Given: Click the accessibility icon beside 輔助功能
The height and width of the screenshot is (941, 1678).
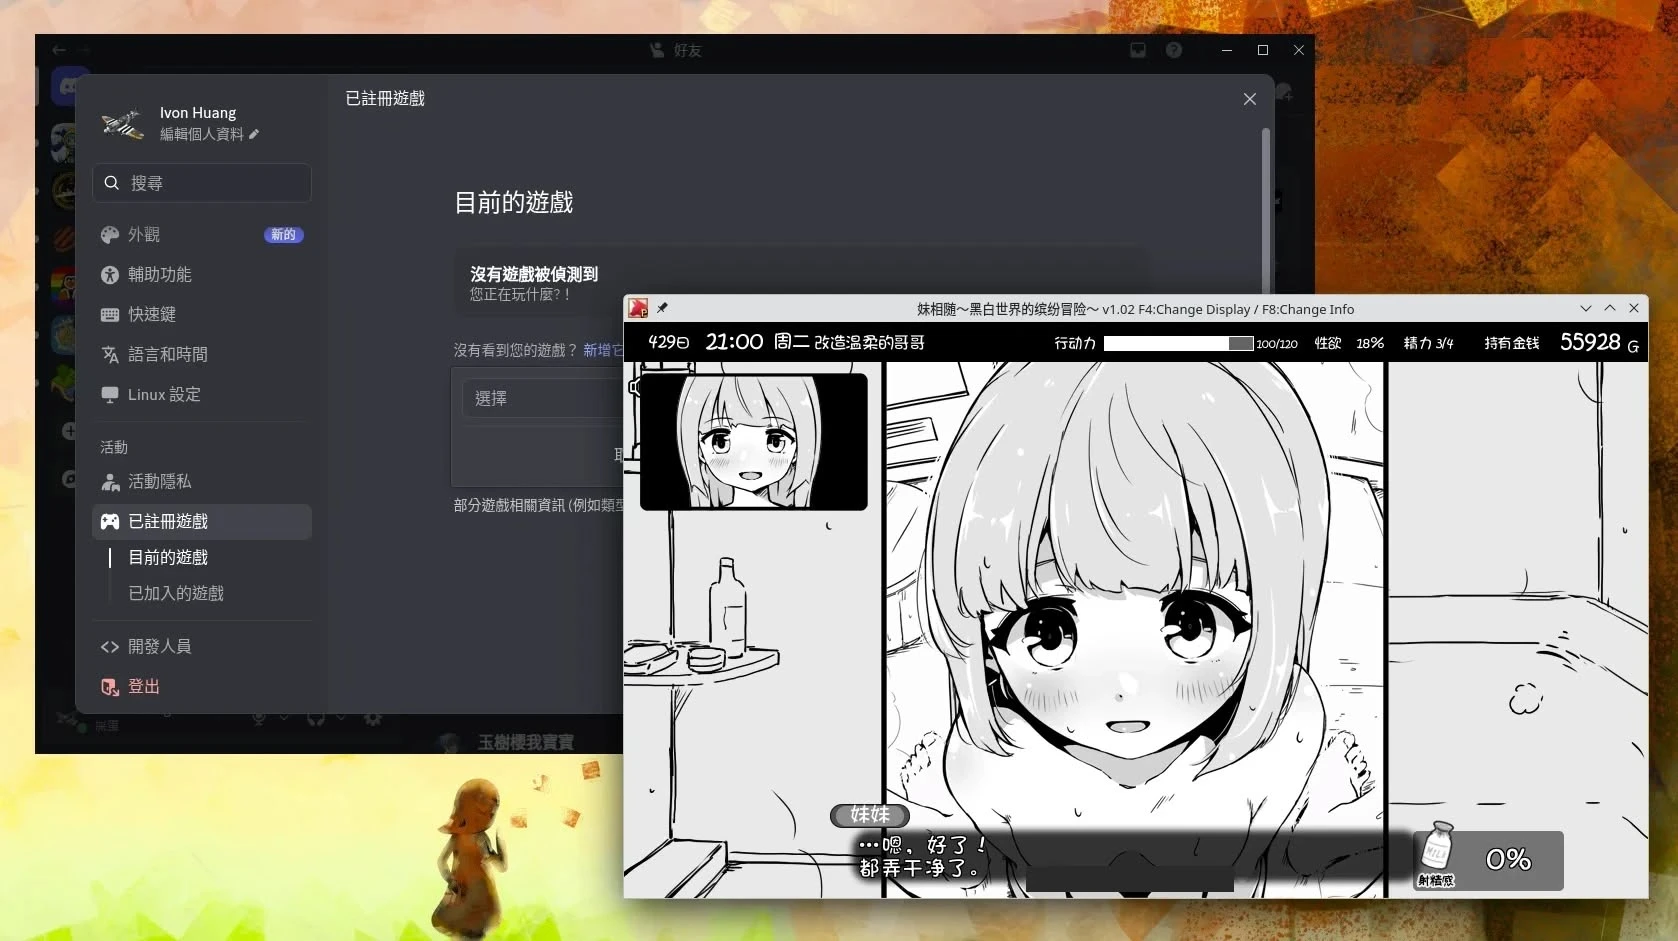Looking at the screenshot, I should (x=110, y=274).
